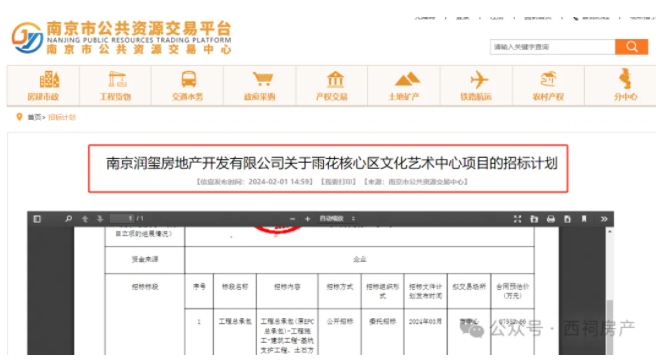Zoom out using the minus button
This screenshot has height=363, width=656.
coord(292,219)
